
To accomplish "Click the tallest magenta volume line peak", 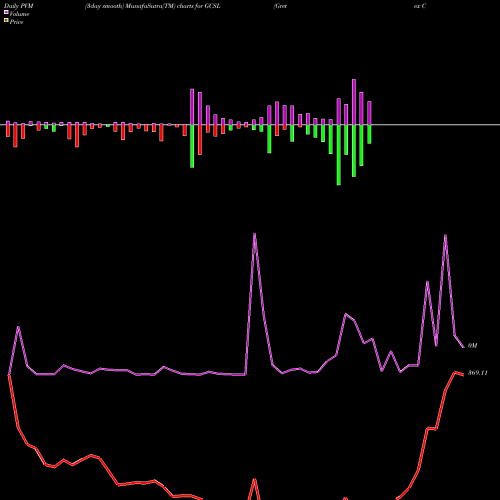I will coord(255,234).
